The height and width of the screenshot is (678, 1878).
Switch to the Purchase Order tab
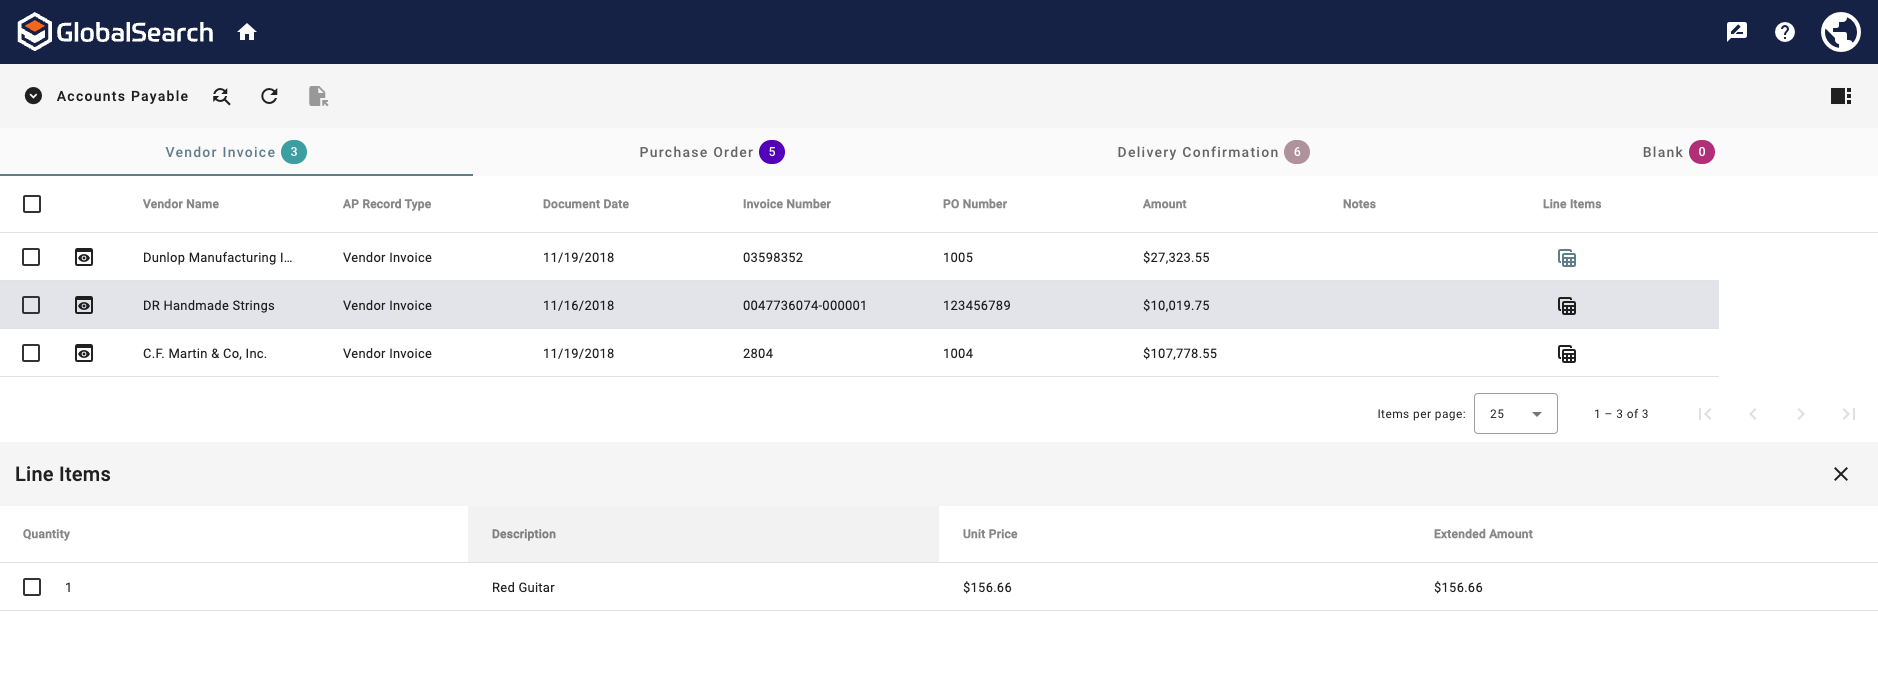(710, 152)
